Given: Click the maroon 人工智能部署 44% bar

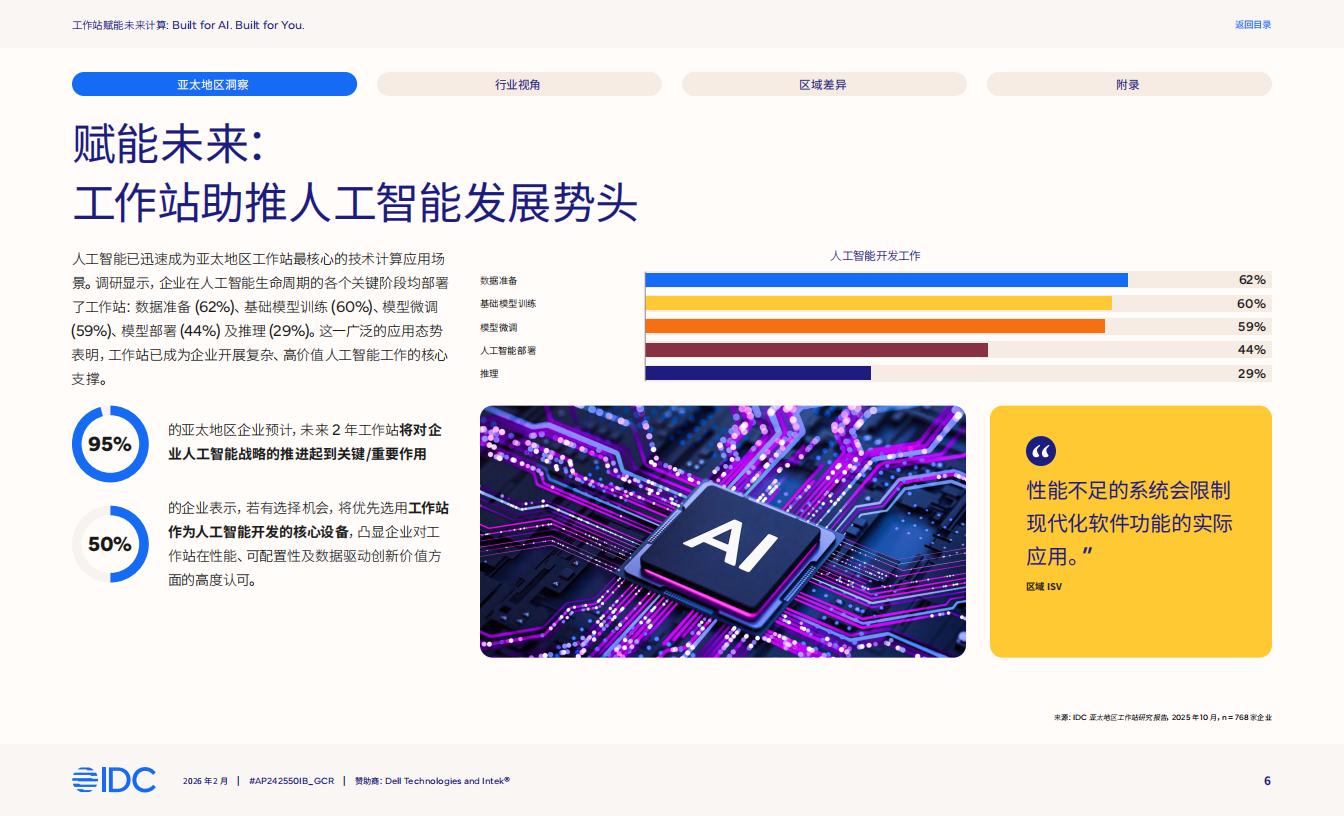Looking at the screenshot, I should click(x=816, y=350).
